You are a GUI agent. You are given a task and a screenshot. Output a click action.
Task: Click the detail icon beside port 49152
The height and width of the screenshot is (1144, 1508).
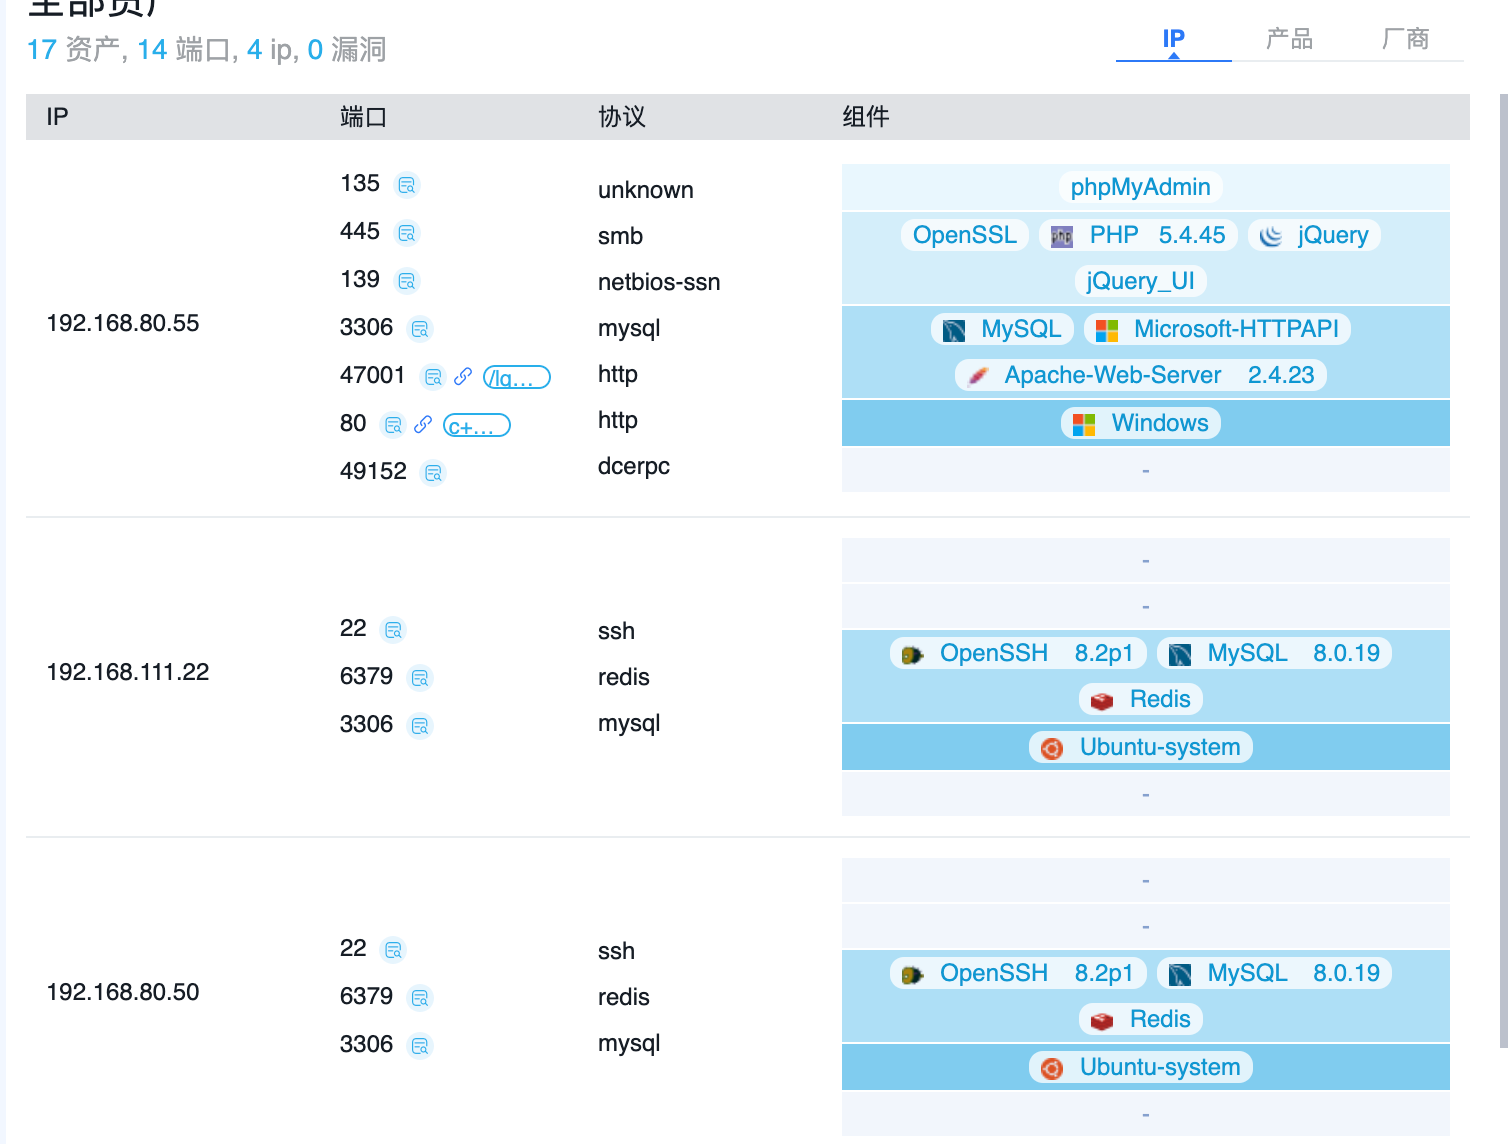433,473
